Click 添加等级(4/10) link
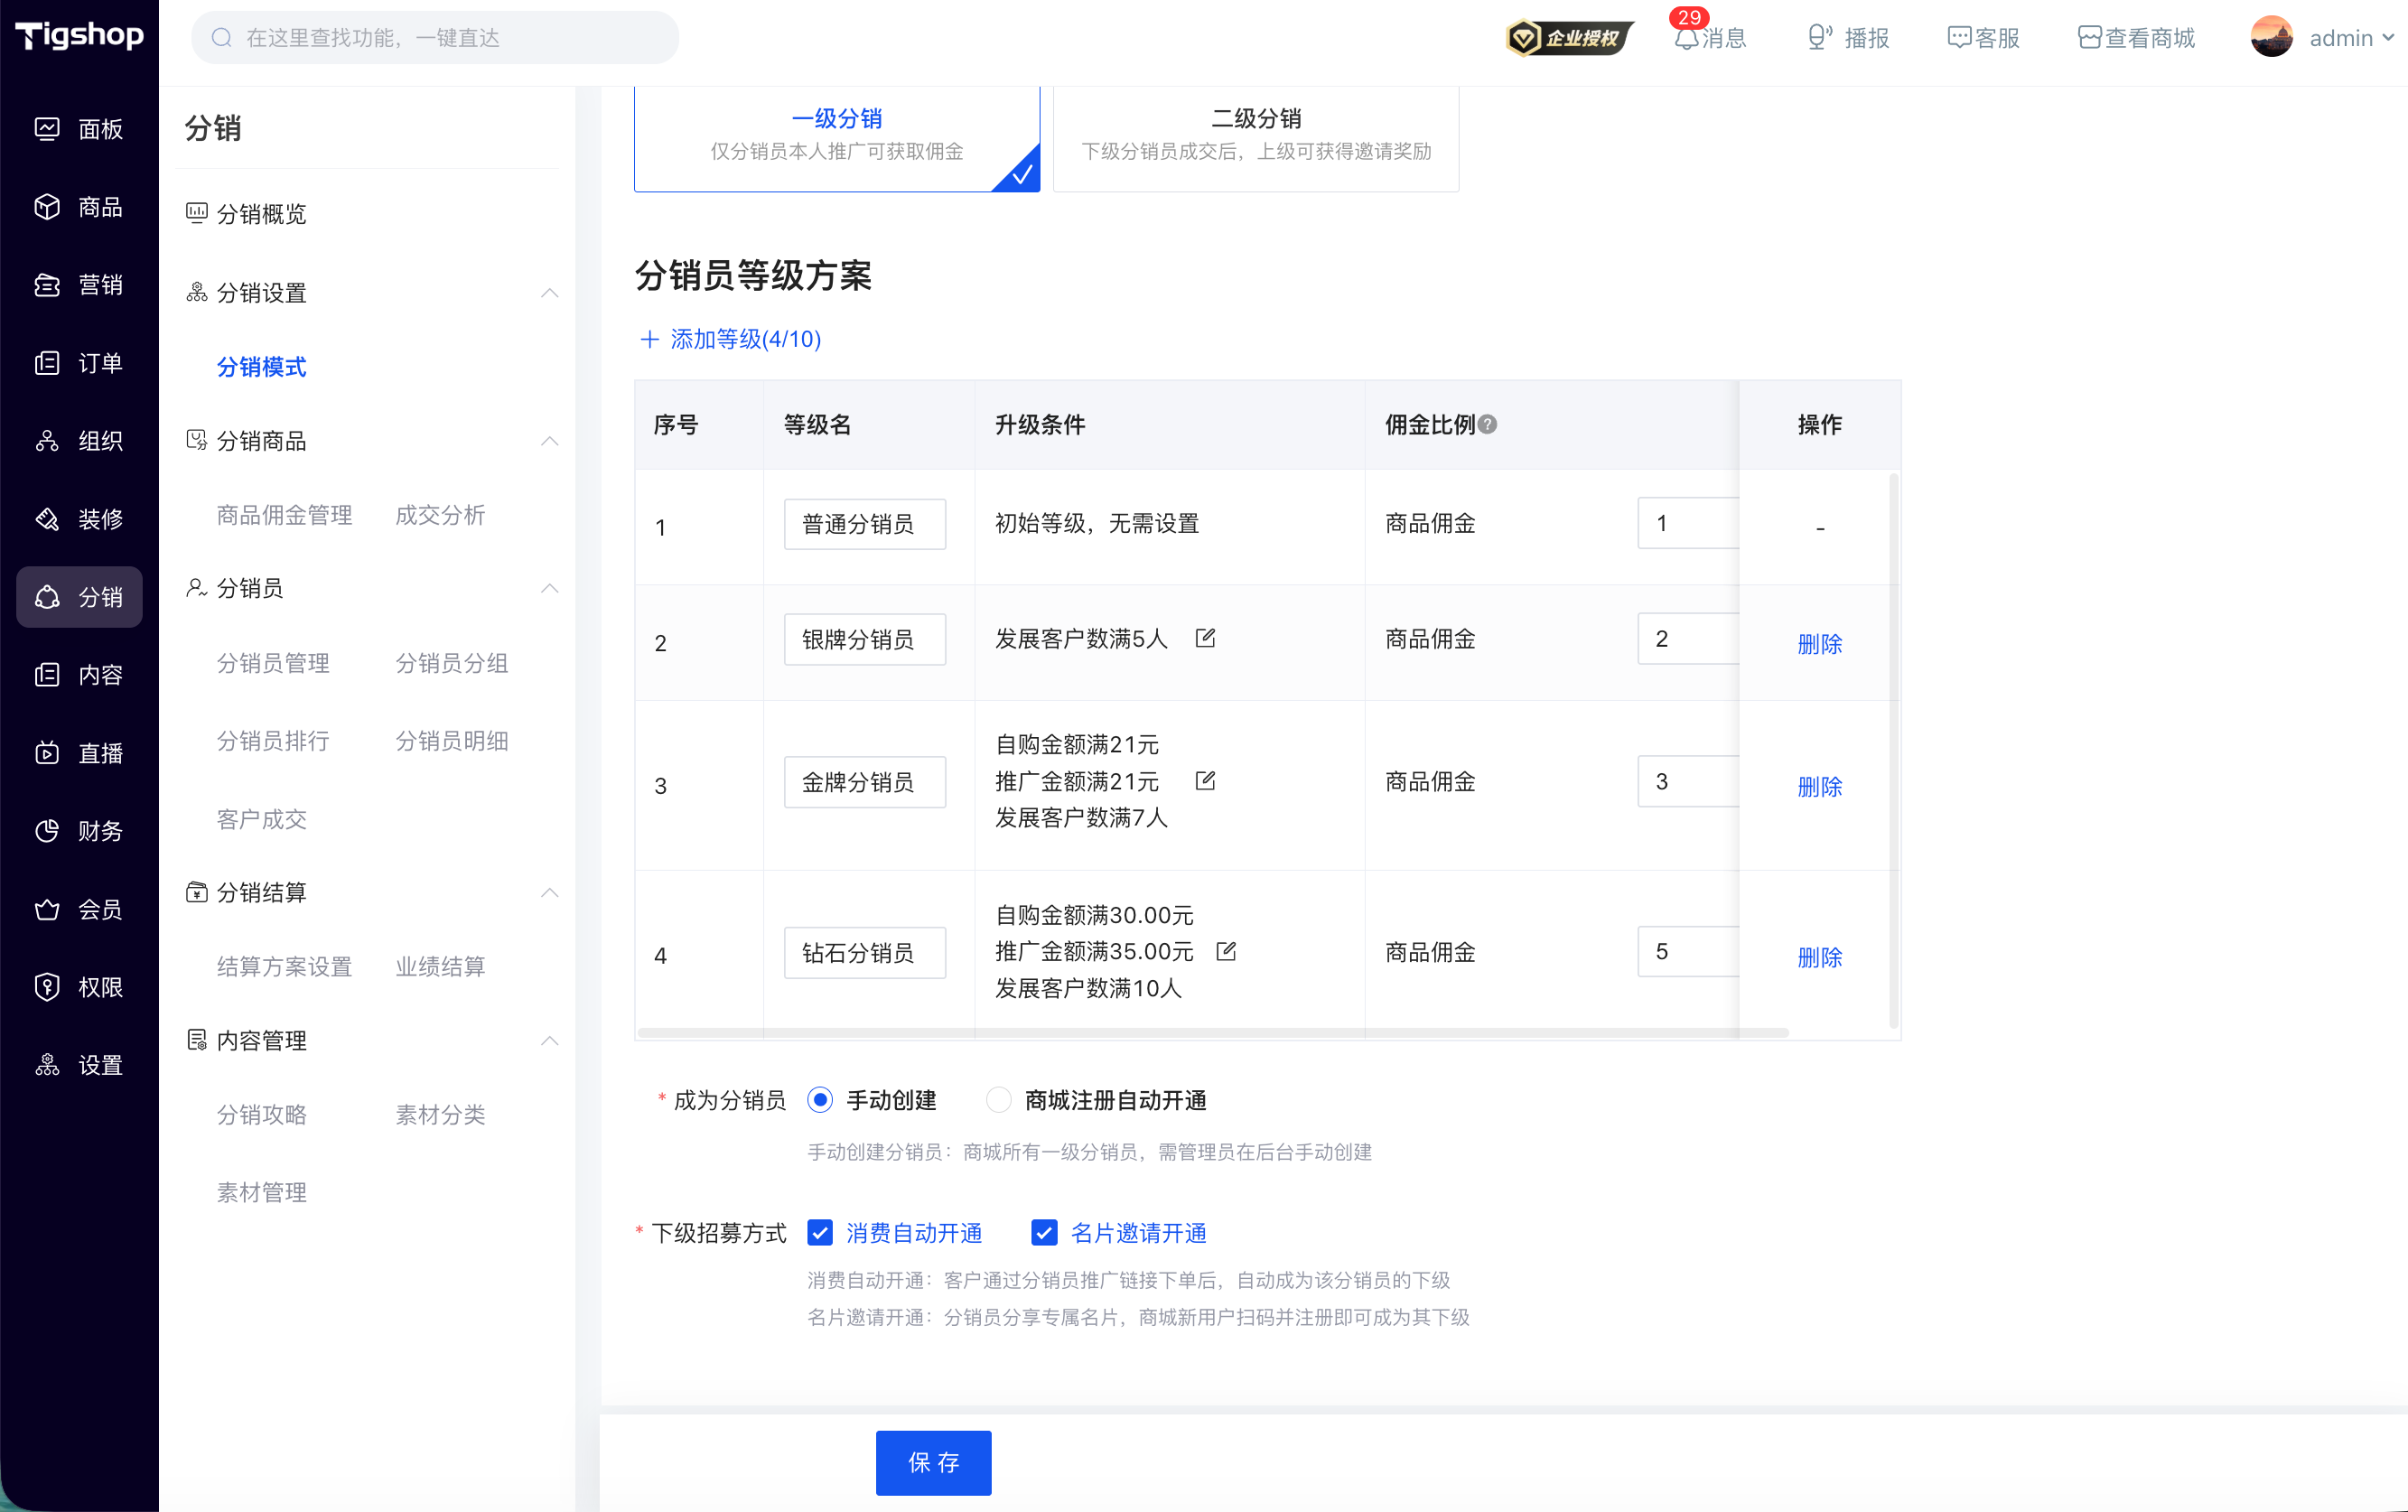This screenshot has width=2408, height=1512. 730,339
